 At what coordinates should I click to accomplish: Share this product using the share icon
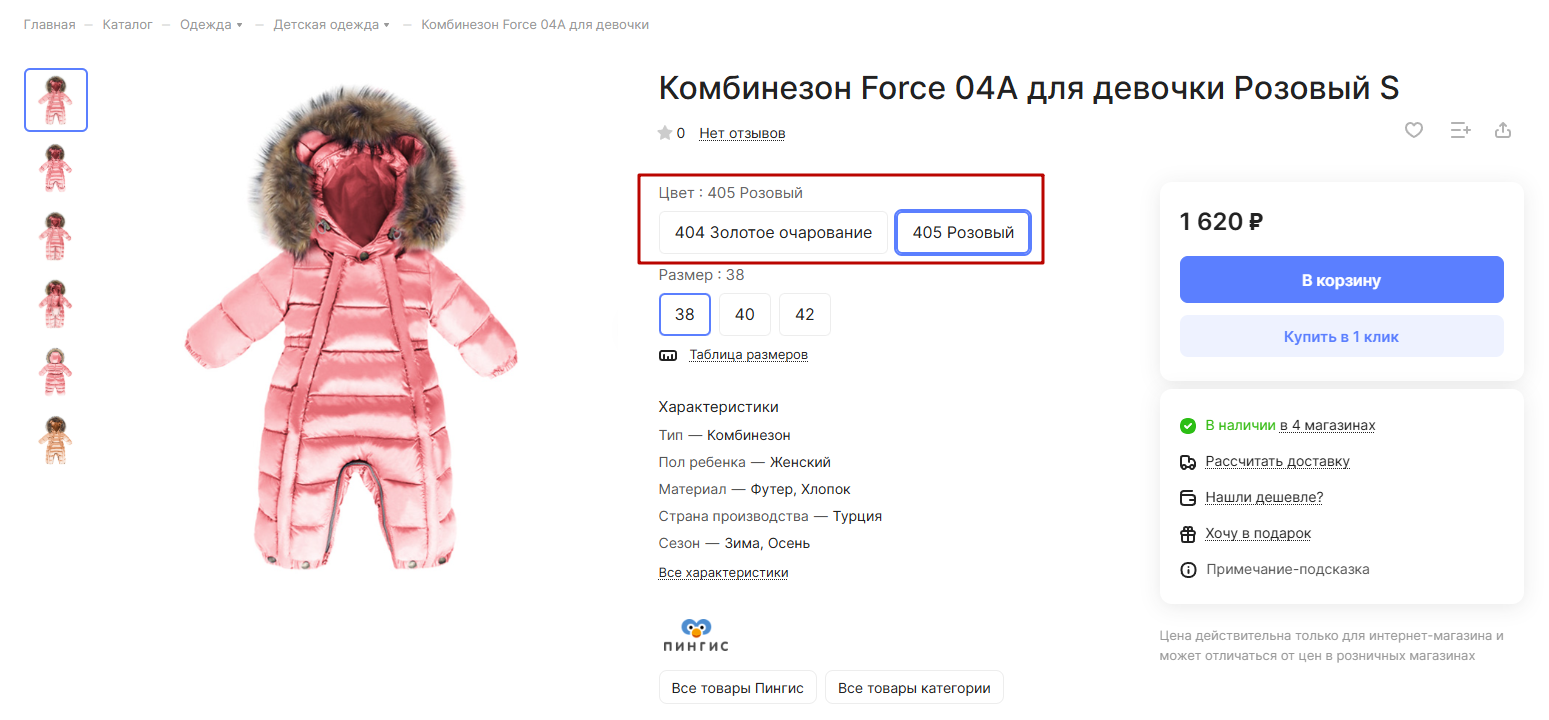point(1502,130)
